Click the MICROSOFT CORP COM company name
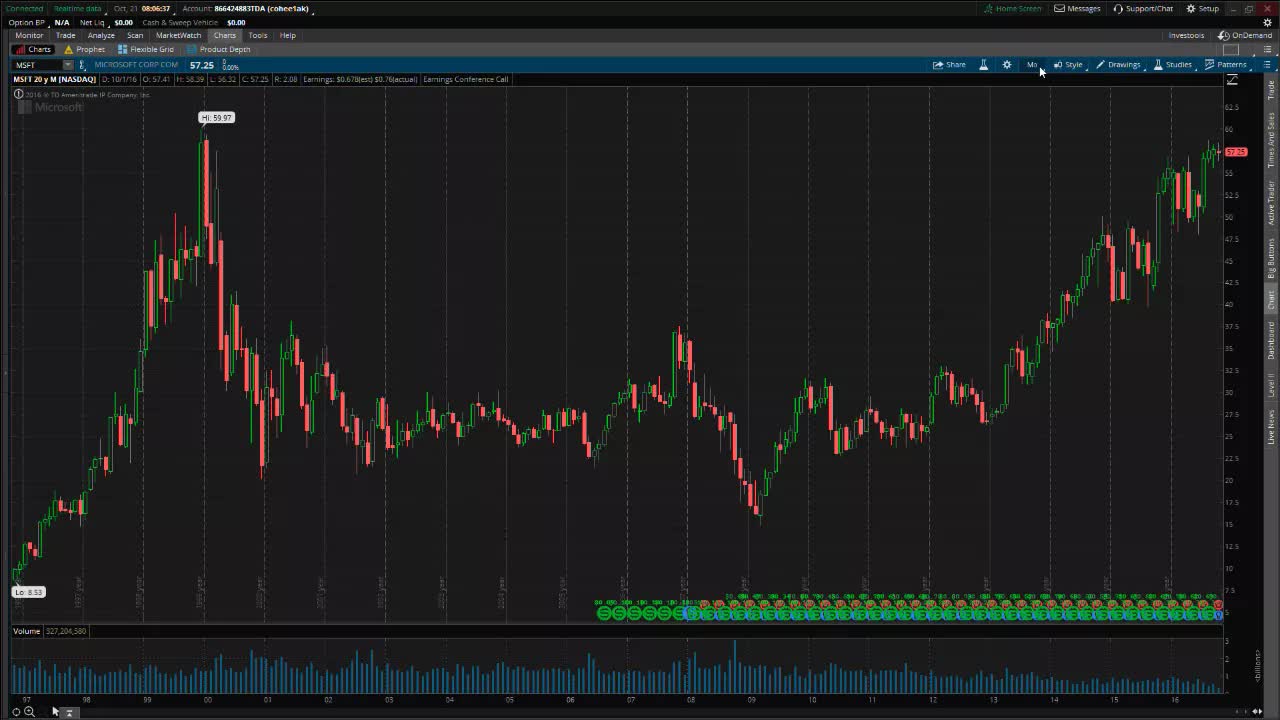The width and height of the screenshot is (1280, 720). click(x=136, y=65)
